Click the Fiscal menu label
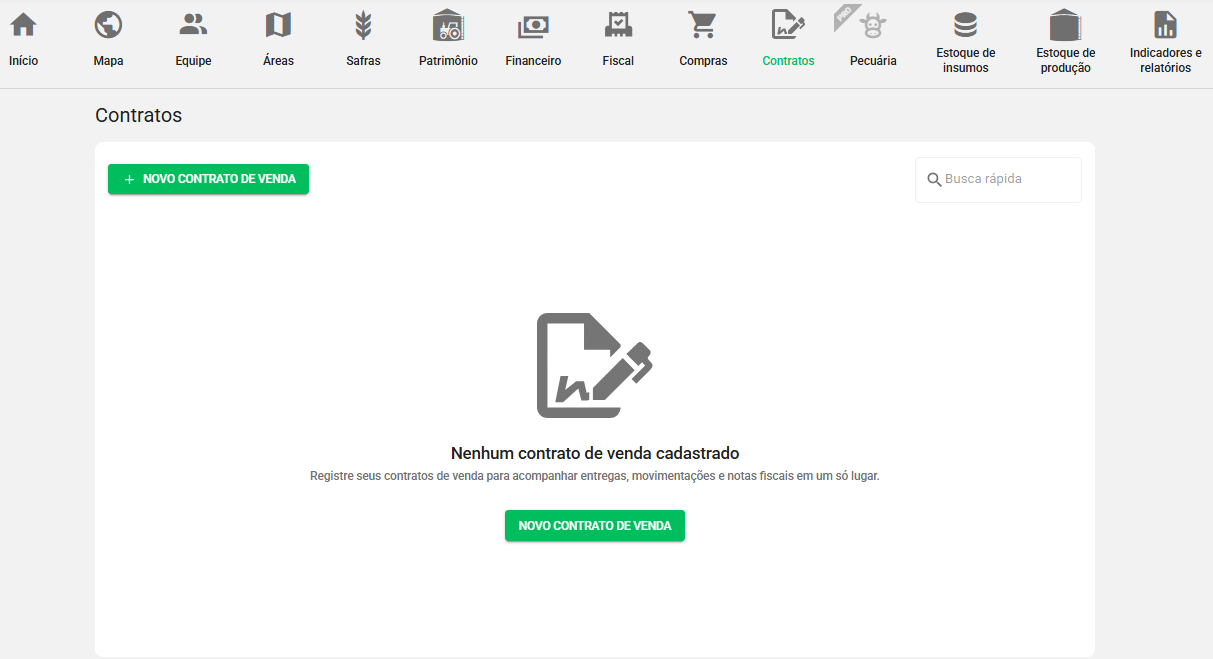 (x=618, y=61)
